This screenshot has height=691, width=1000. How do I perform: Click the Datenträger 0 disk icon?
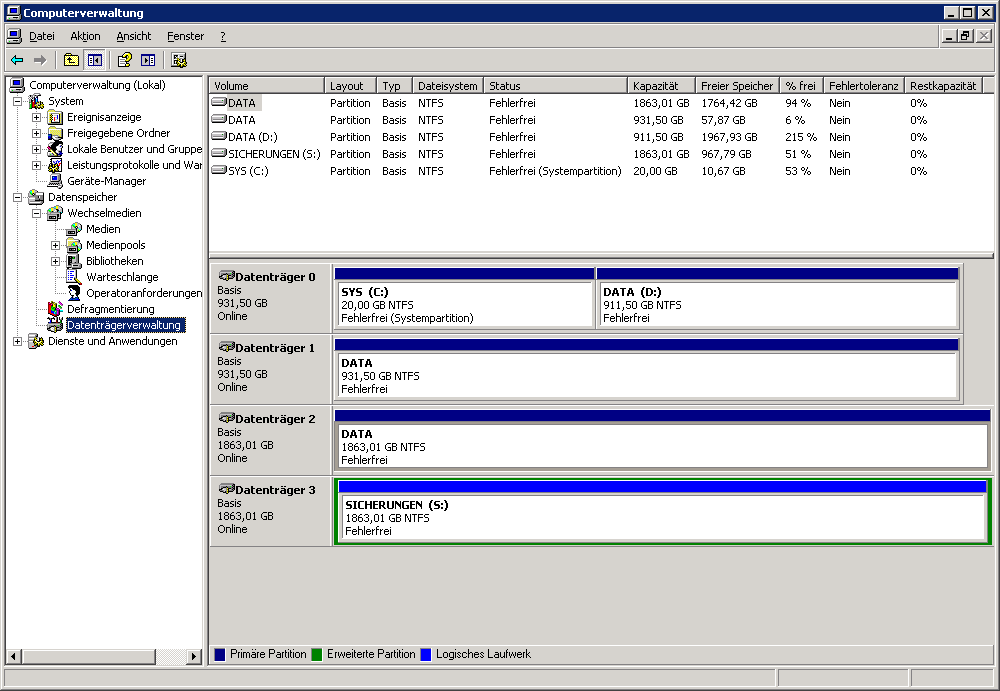[226, 276]
